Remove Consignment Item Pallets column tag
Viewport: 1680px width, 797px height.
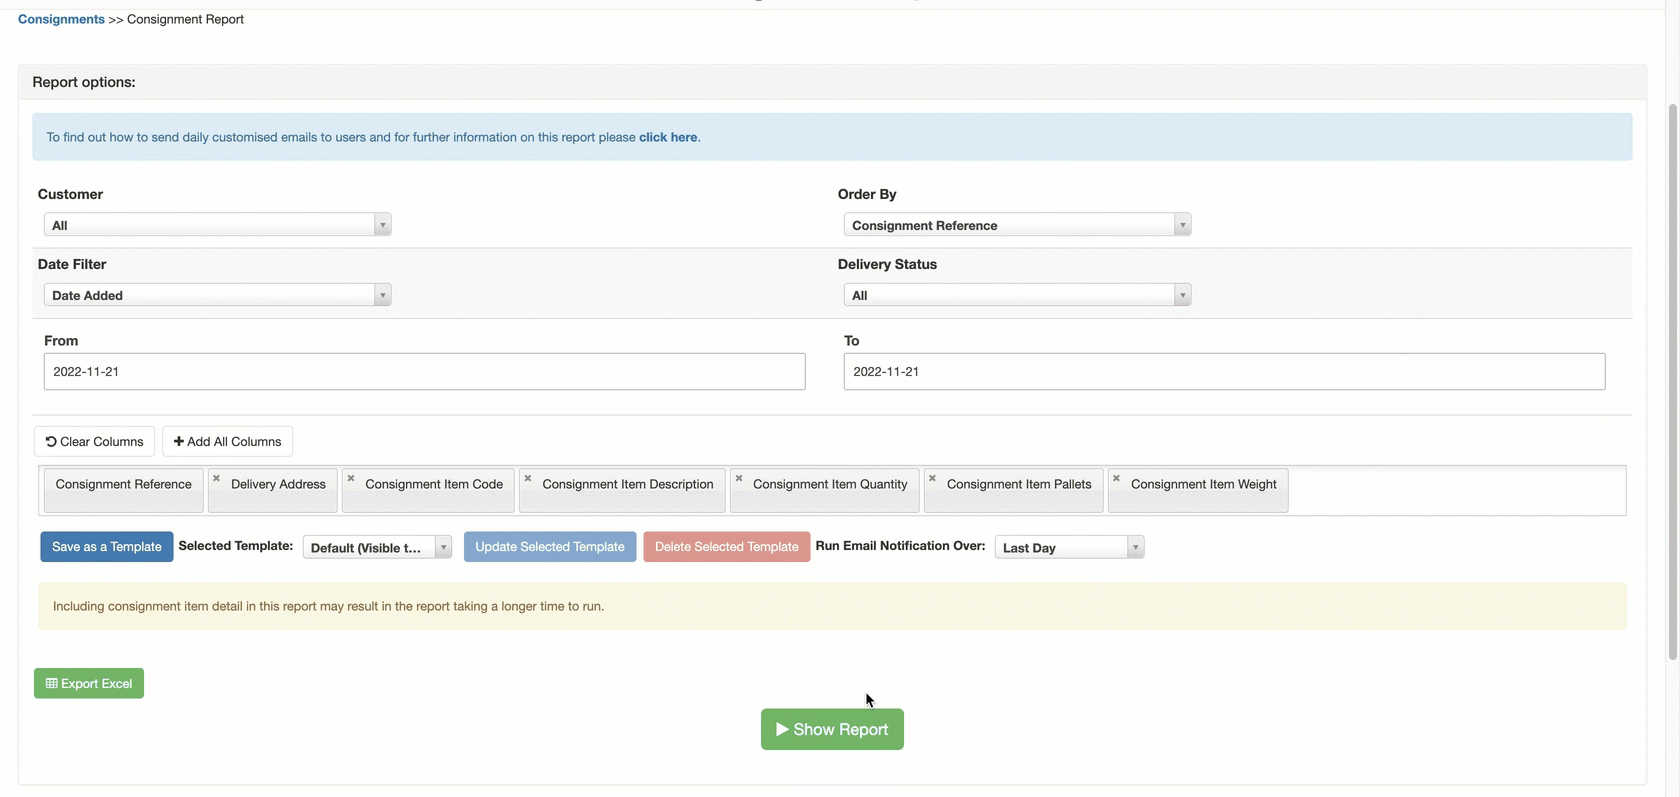[x=932, y=478]
